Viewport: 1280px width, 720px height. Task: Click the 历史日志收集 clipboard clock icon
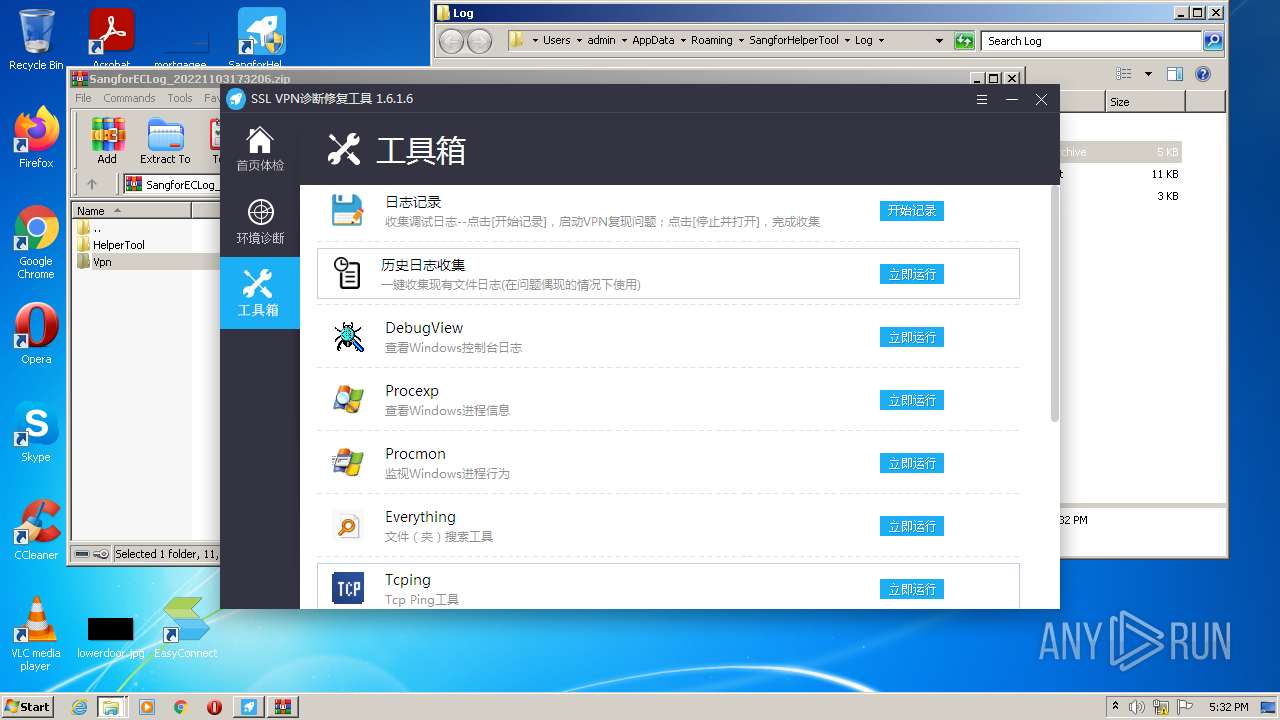coord(347,273)
